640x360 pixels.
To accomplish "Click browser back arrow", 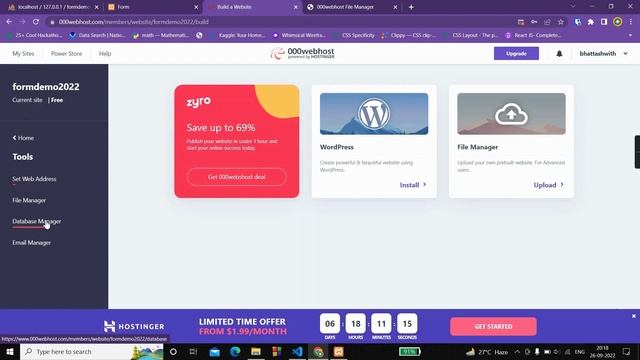I will [x=9, y=22].
